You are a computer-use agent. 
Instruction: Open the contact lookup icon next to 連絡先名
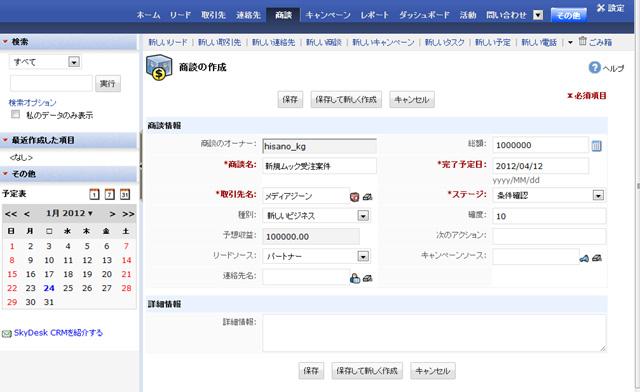(355, 278)
